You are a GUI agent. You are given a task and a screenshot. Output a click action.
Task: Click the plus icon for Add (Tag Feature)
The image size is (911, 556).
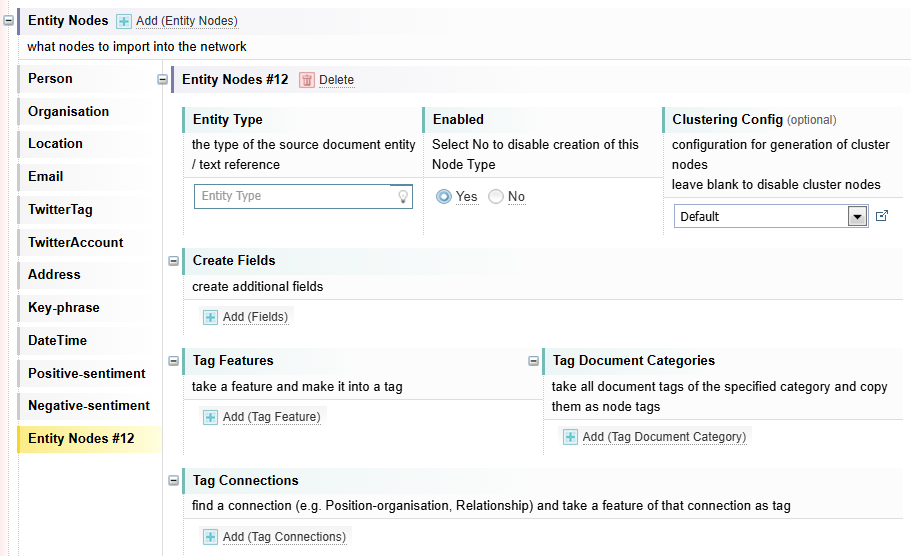point(210,417)
